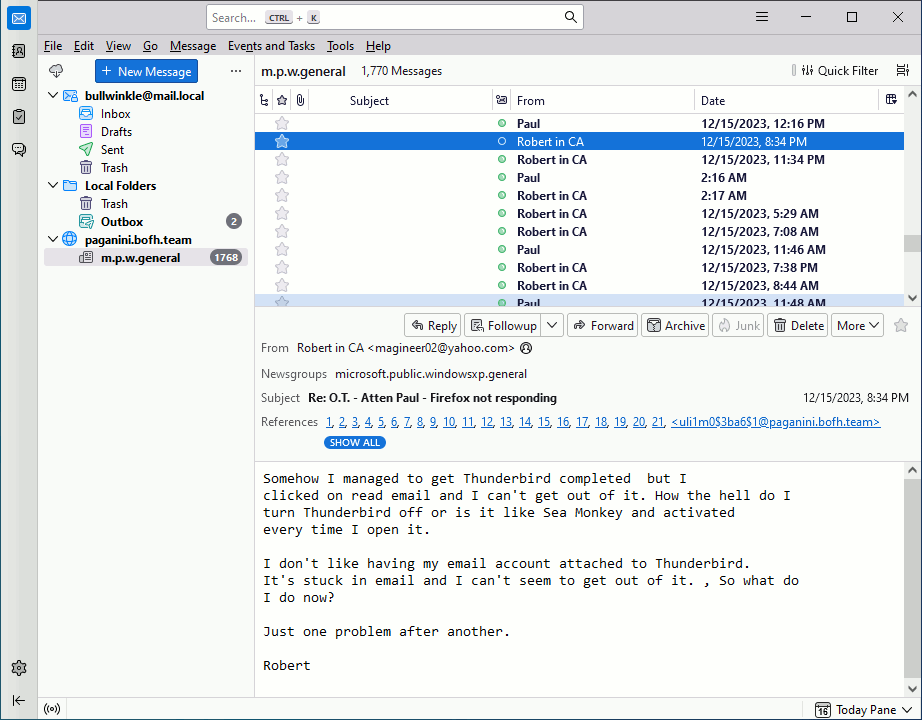The image size is (922, 720).
Task: Open the application hamburger menu
Action: (x=761, y=17)
